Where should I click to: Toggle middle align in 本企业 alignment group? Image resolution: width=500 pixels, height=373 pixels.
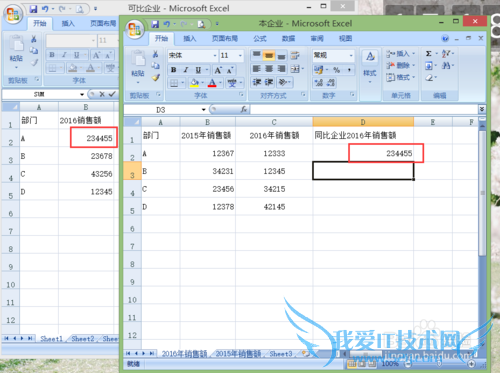[269, 55]
